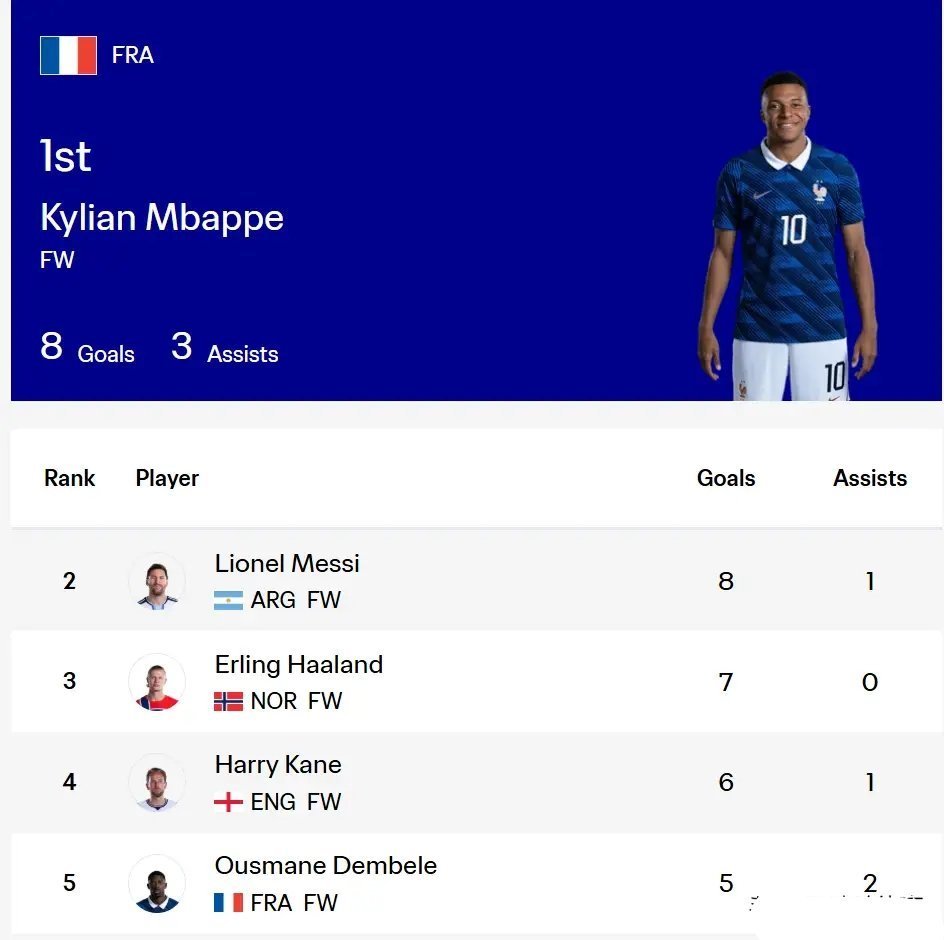Open the Harry Kane player link
944x940 pixels.
[x=278, y=765]
